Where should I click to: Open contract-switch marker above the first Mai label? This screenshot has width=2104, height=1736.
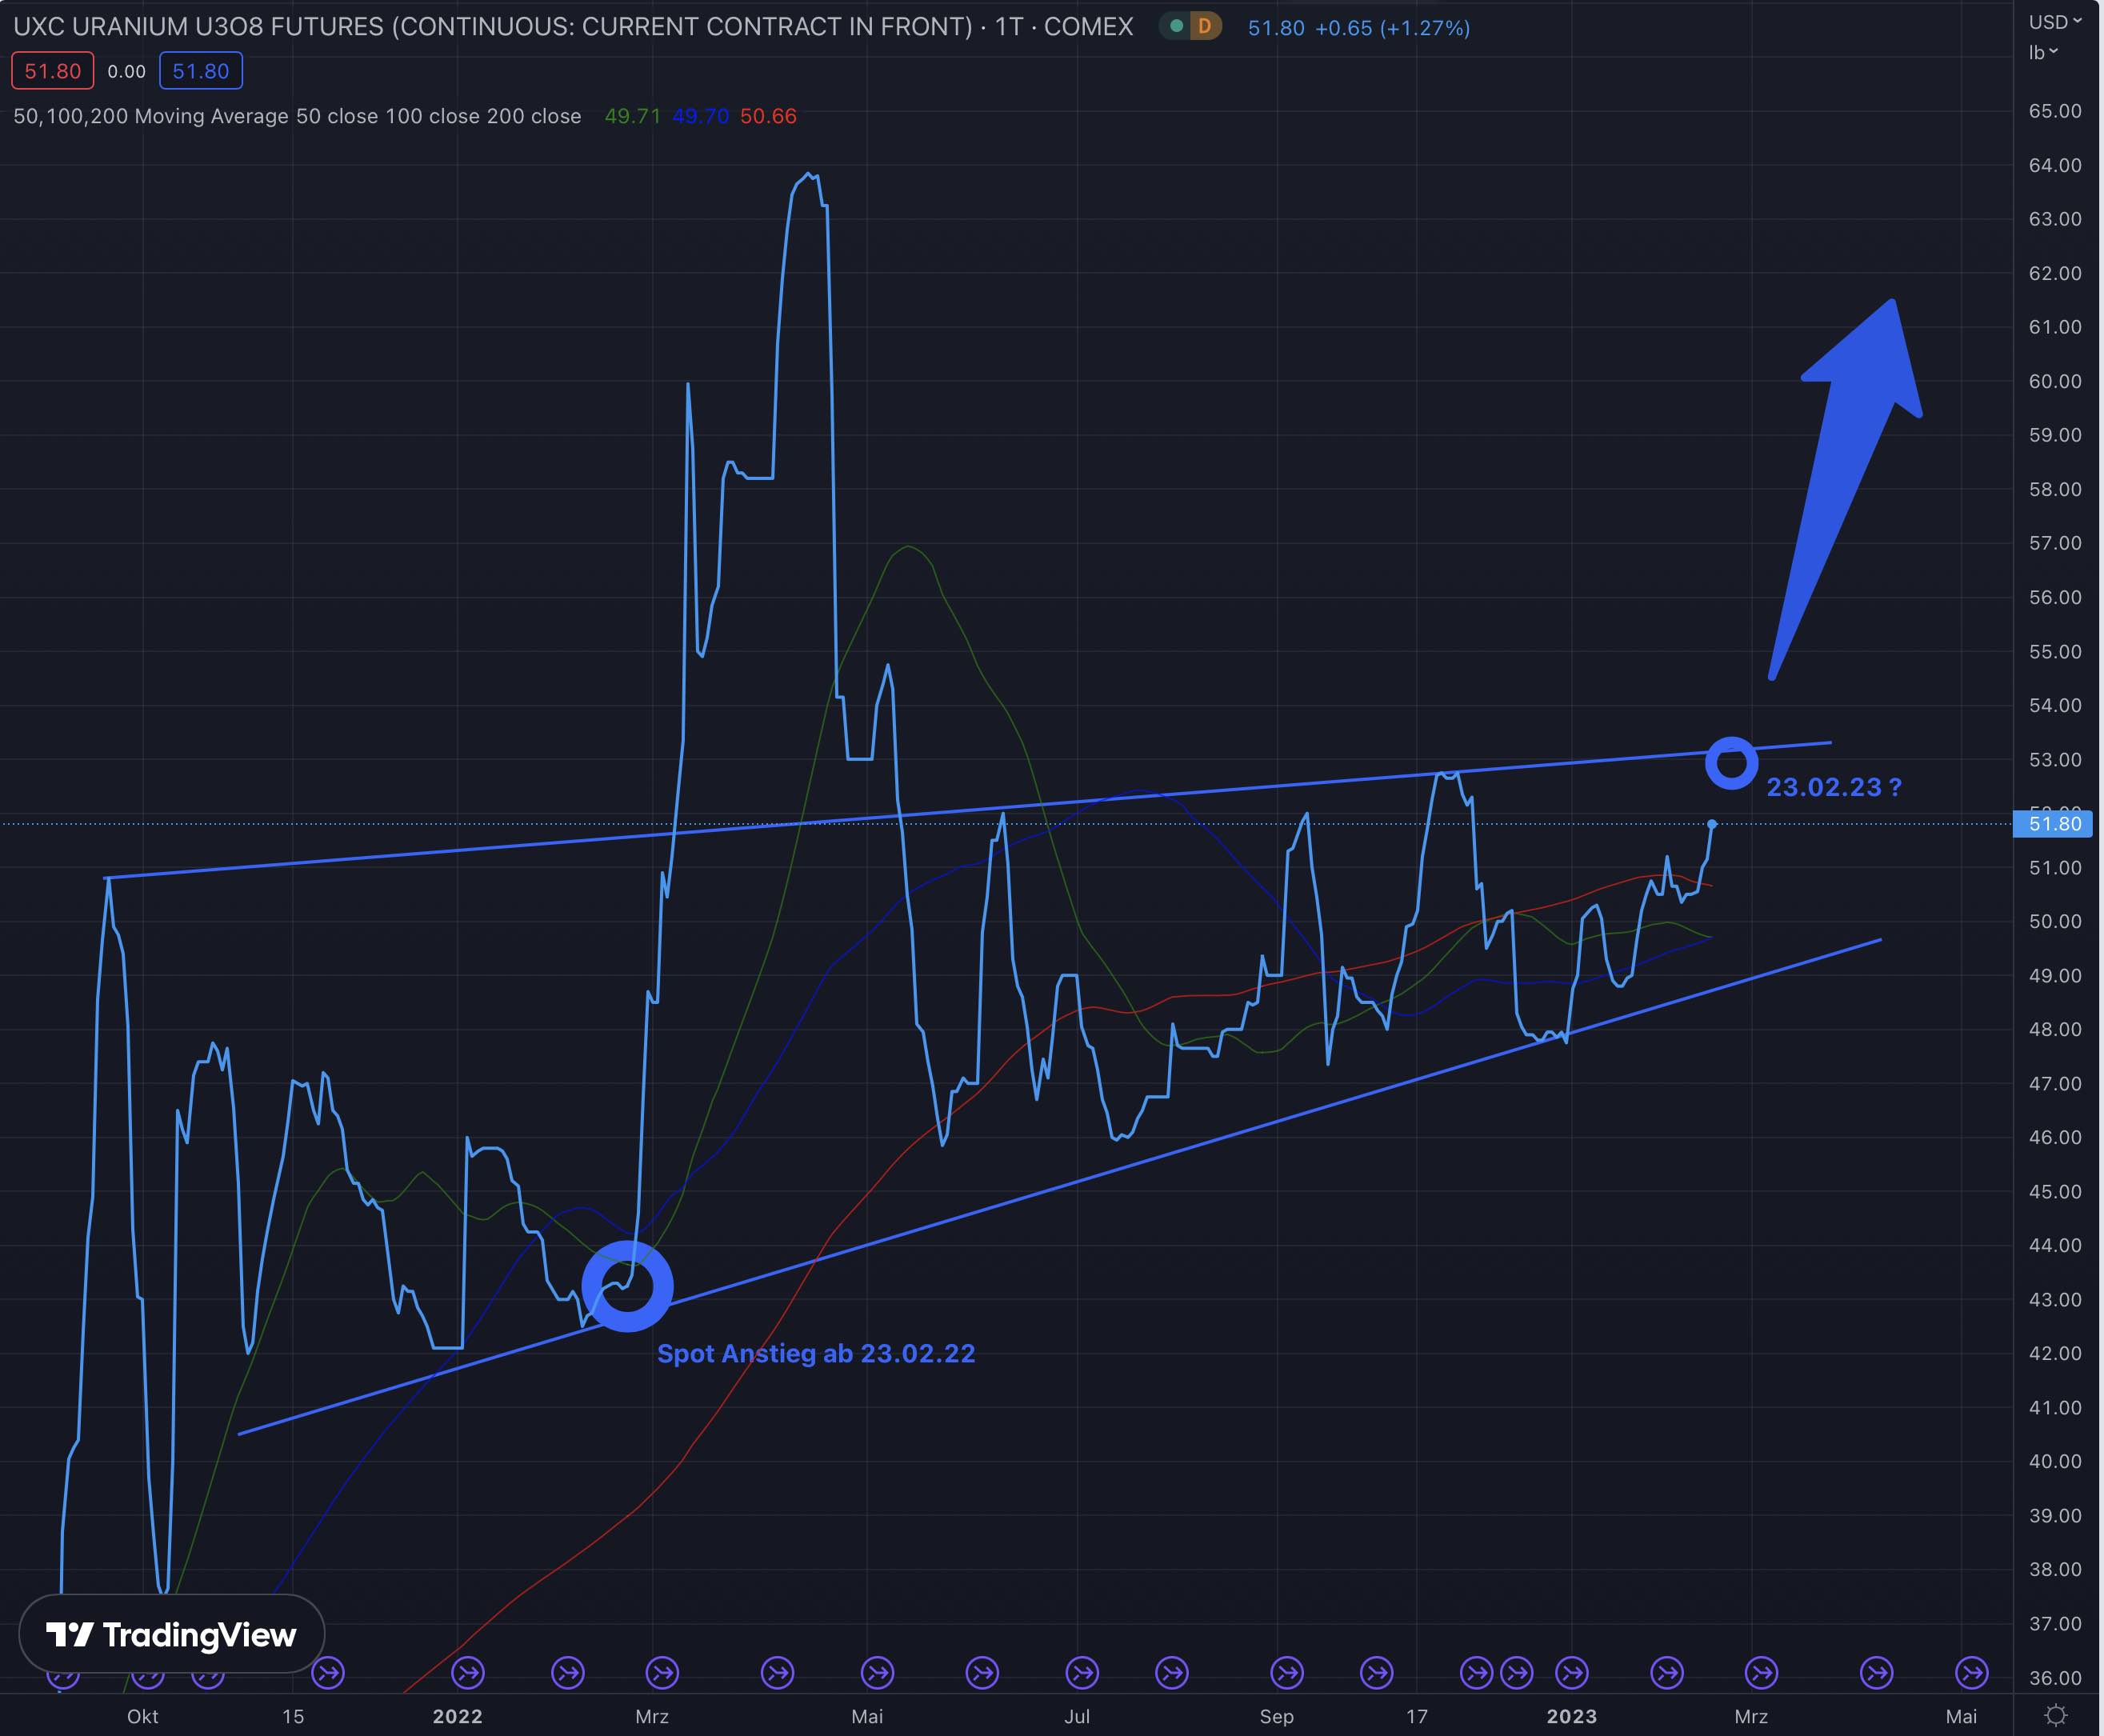click(877, 1672)
